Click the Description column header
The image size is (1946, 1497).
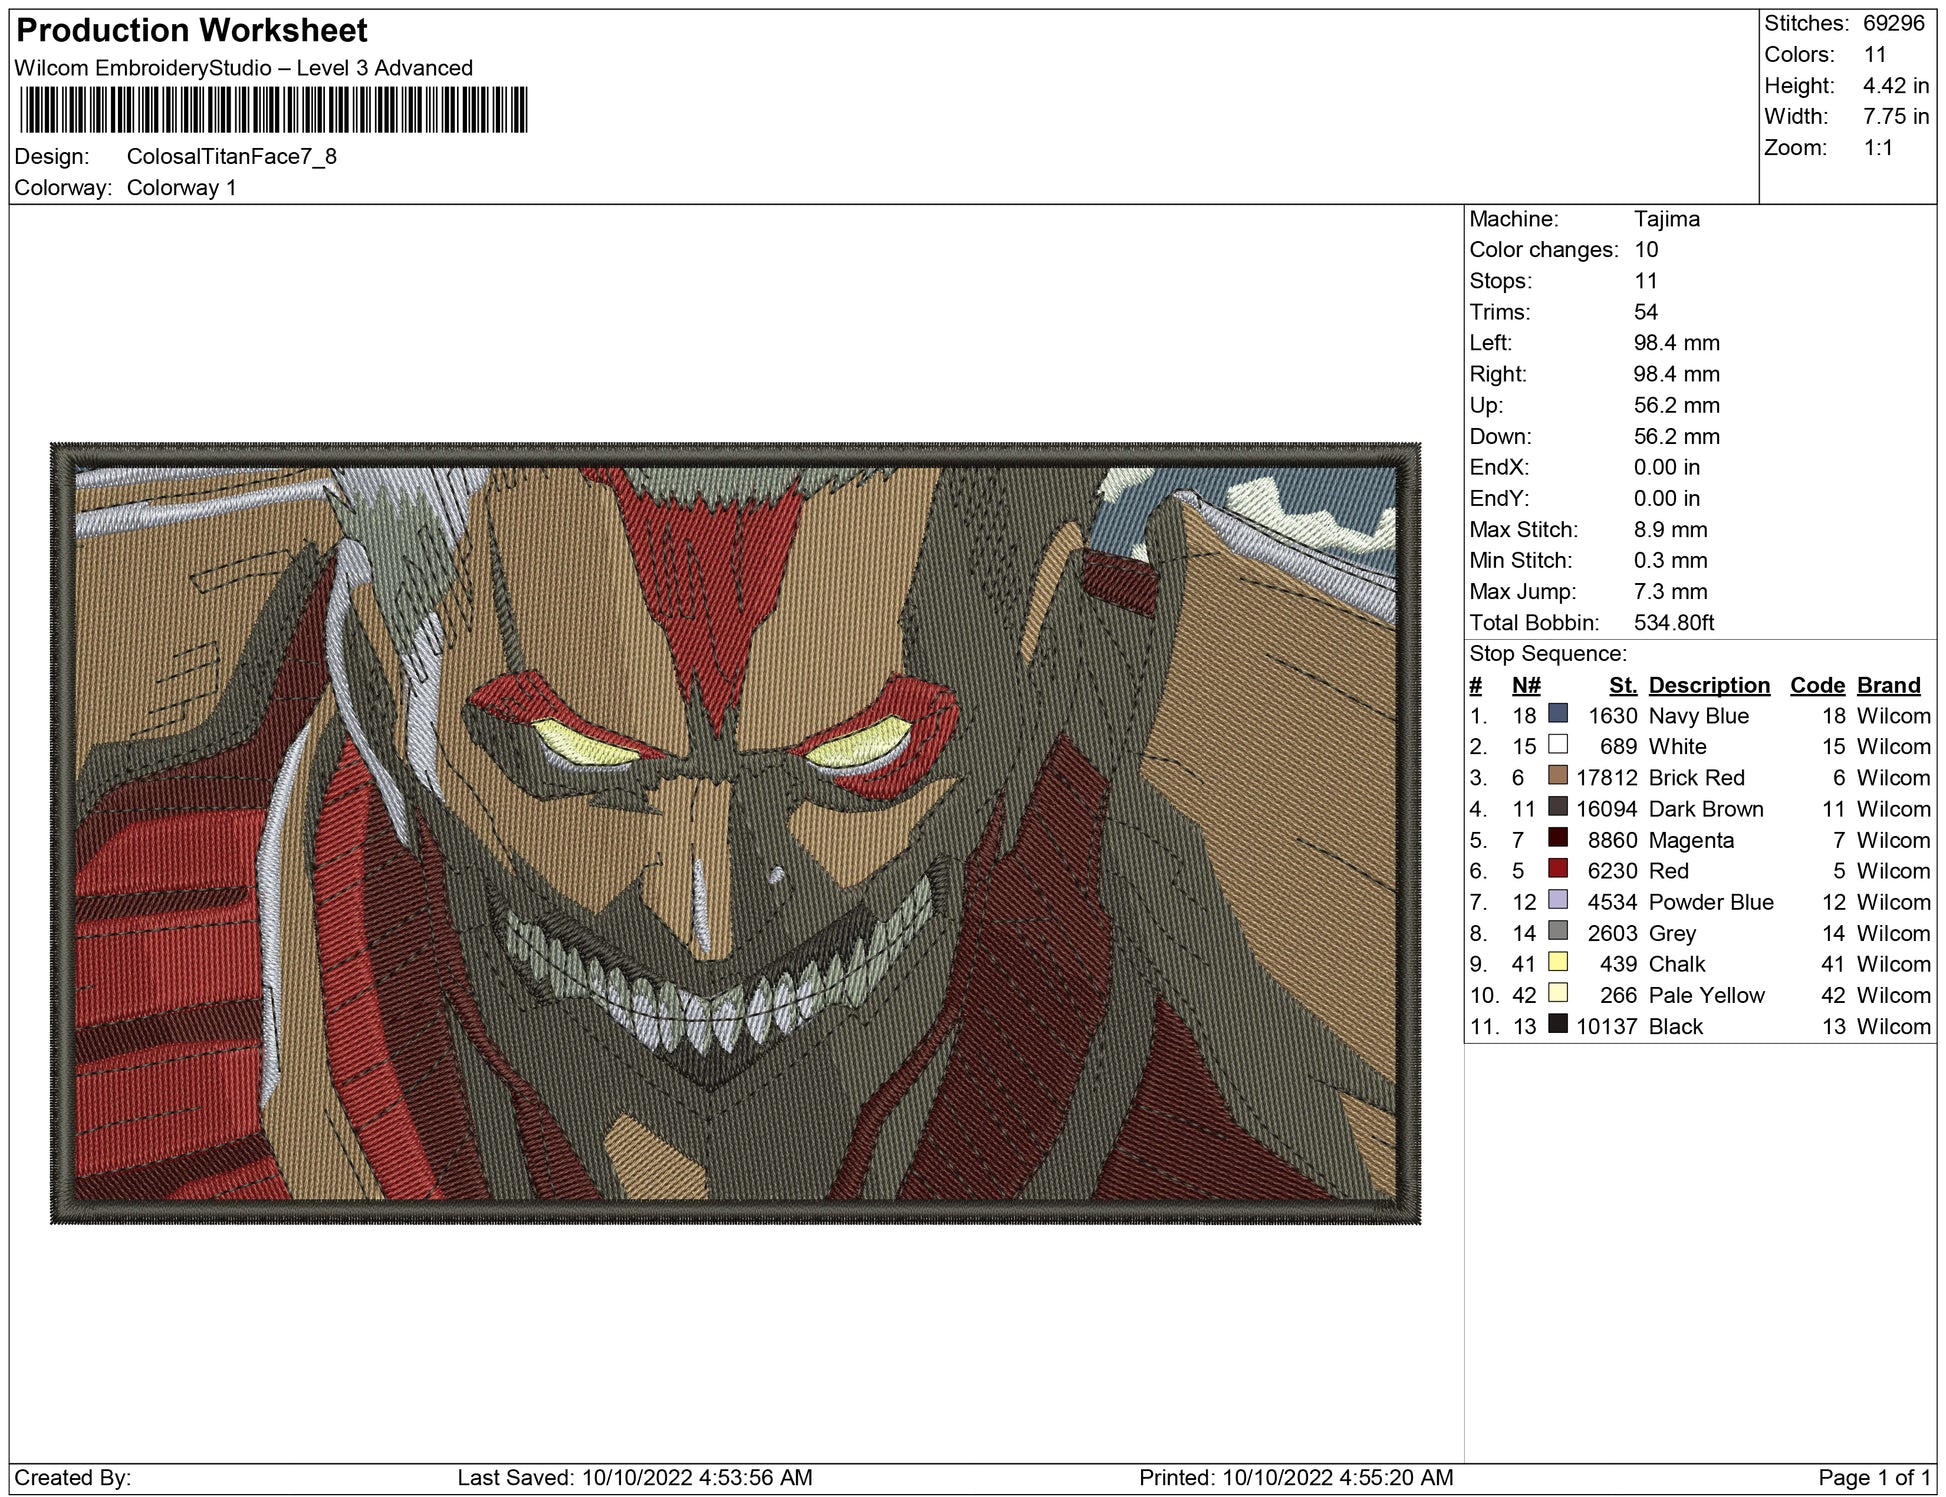1708,685
